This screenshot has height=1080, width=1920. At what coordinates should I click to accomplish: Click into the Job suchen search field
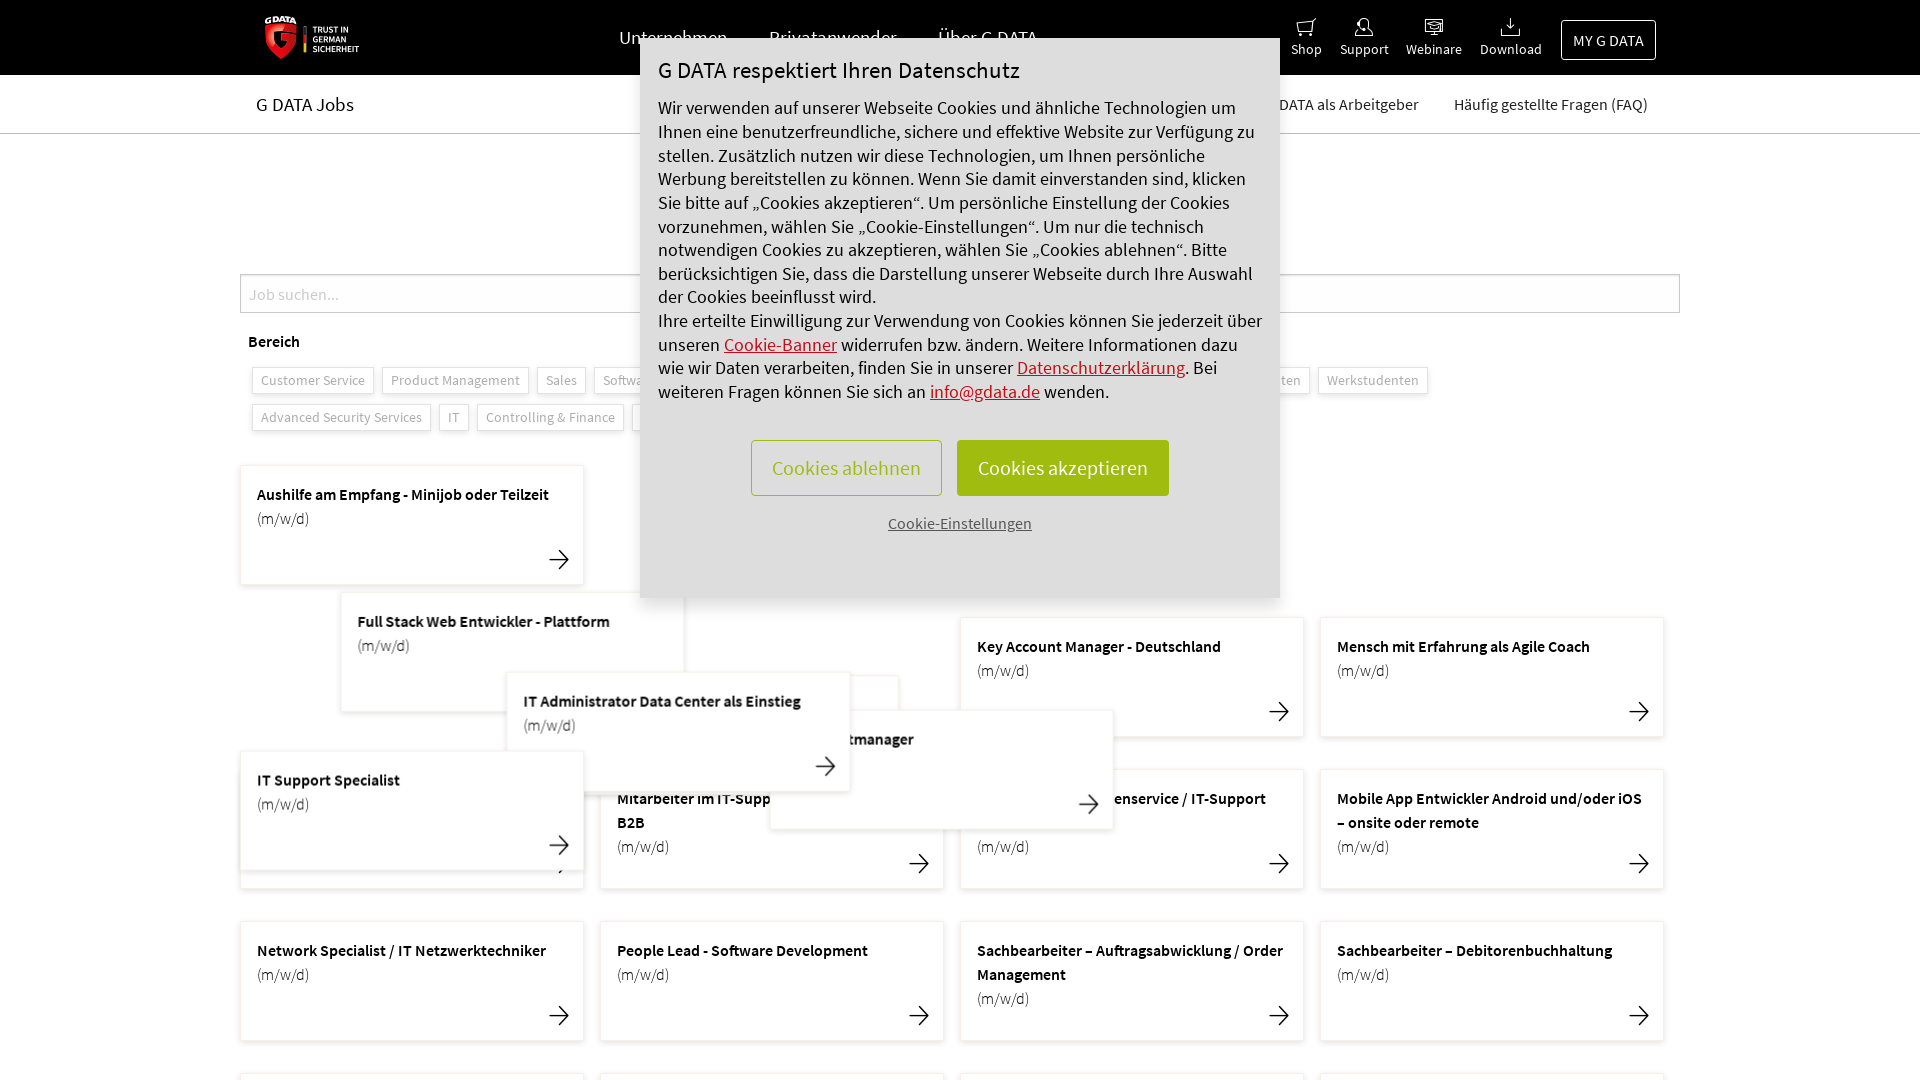pos(440,294)
